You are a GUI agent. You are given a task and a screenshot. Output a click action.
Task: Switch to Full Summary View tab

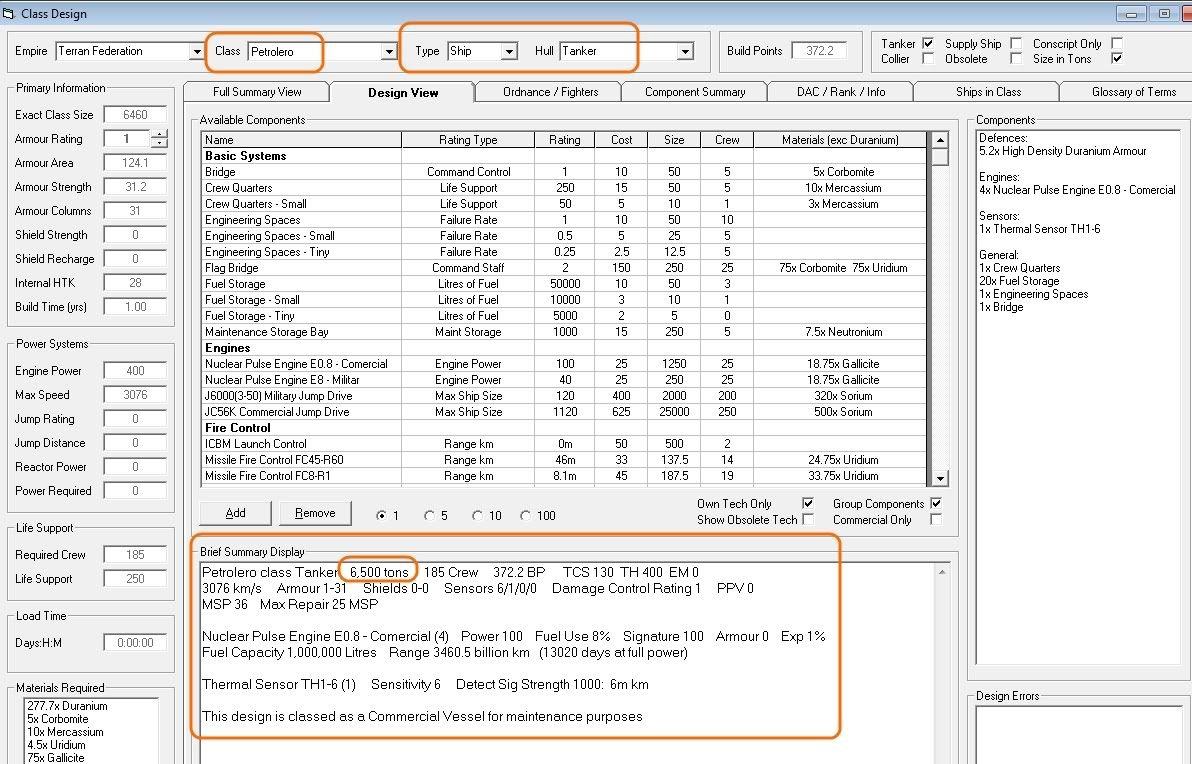point(257,92)
